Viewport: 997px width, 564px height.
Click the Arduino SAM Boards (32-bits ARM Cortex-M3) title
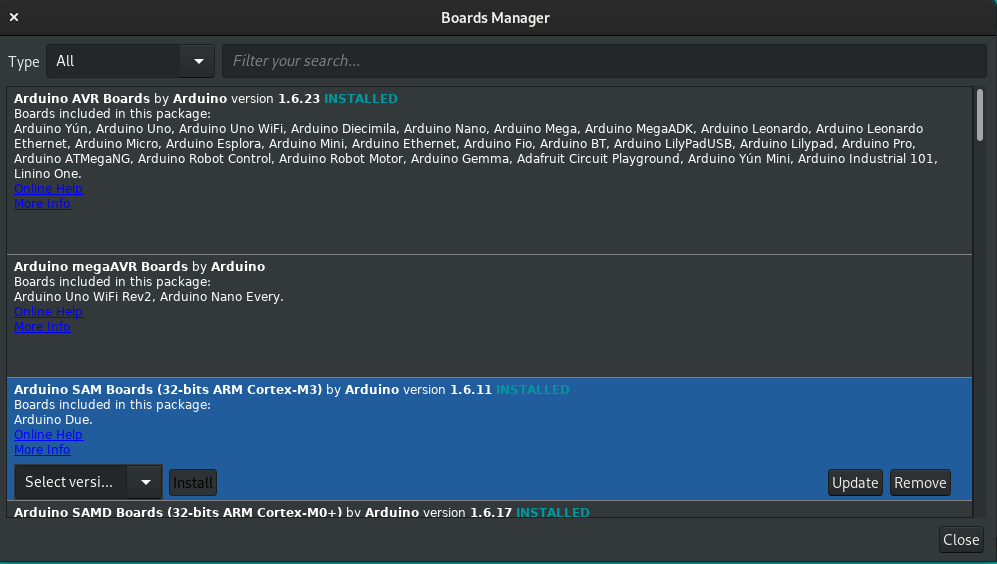(x=168, y=390)
